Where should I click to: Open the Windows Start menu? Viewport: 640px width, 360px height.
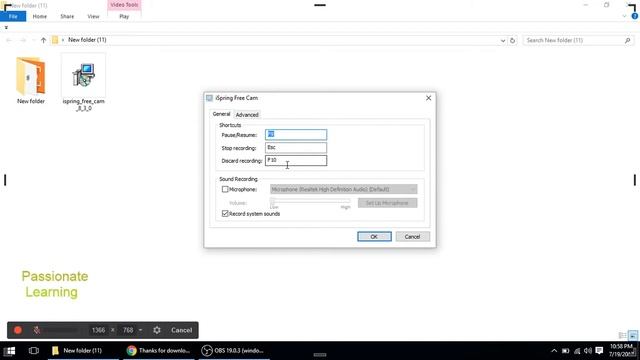[10, 351]
